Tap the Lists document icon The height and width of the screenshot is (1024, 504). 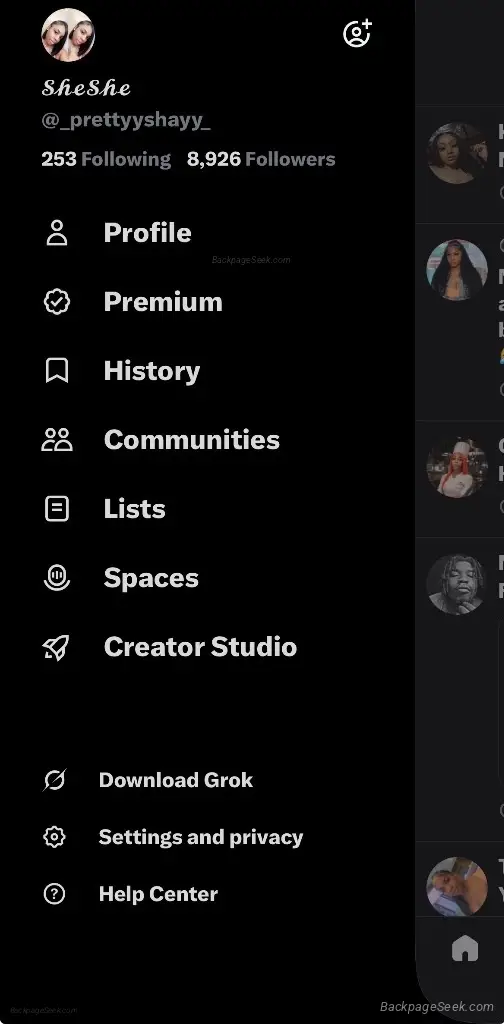pyautogui.click(x=57, y=509)
